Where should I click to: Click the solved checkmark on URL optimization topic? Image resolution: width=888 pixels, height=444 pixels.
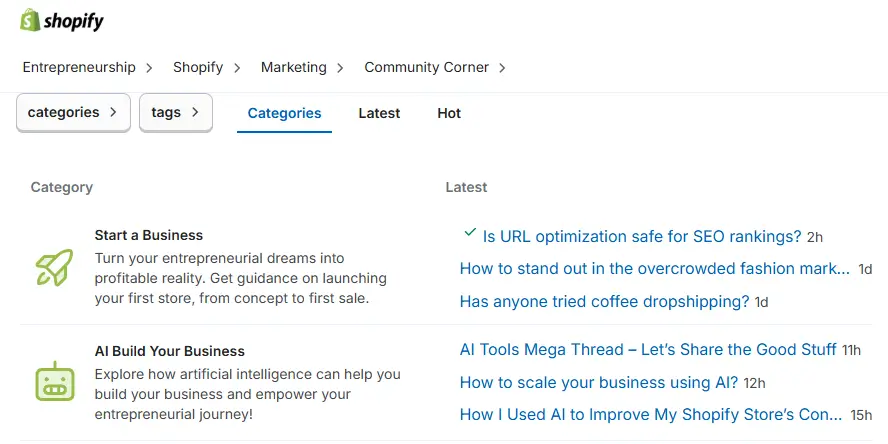(x=470, y=233)
